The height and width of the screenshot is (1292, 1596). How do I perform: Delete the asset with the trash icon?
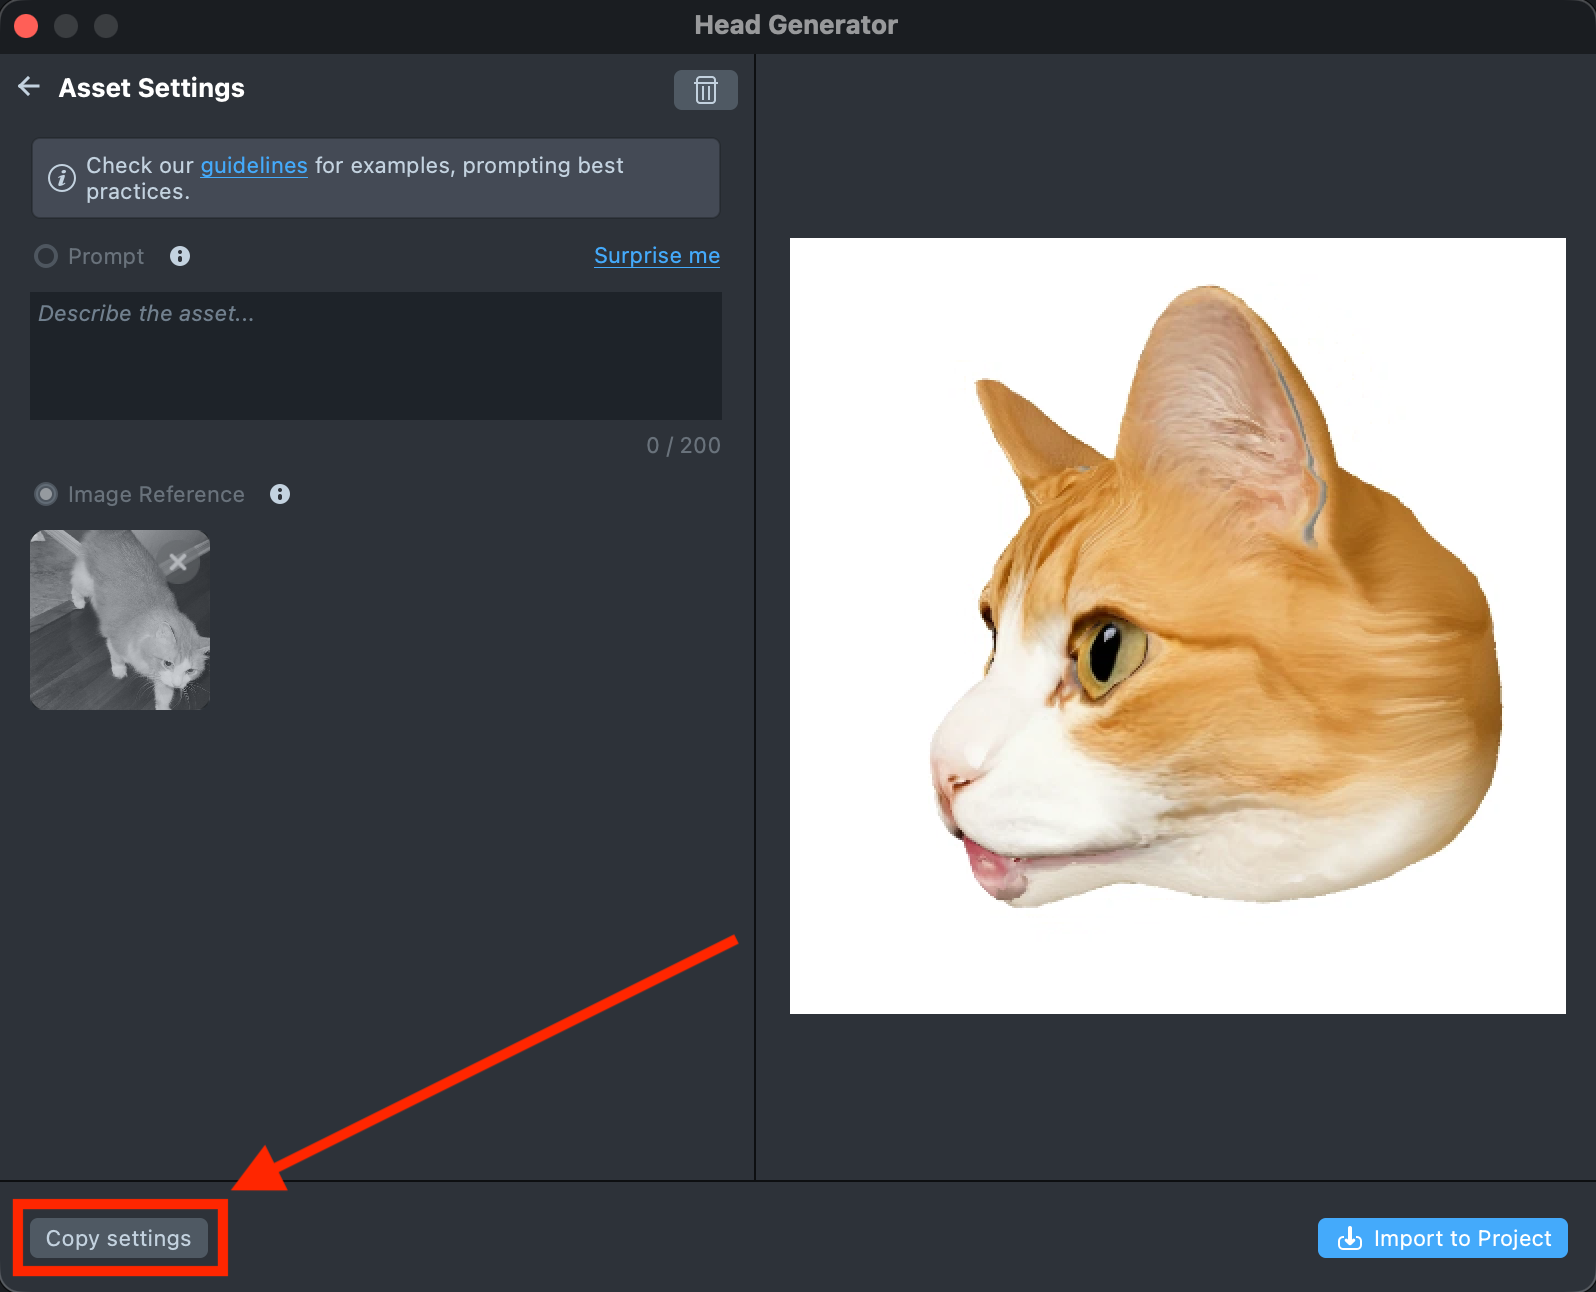[705, 90]
